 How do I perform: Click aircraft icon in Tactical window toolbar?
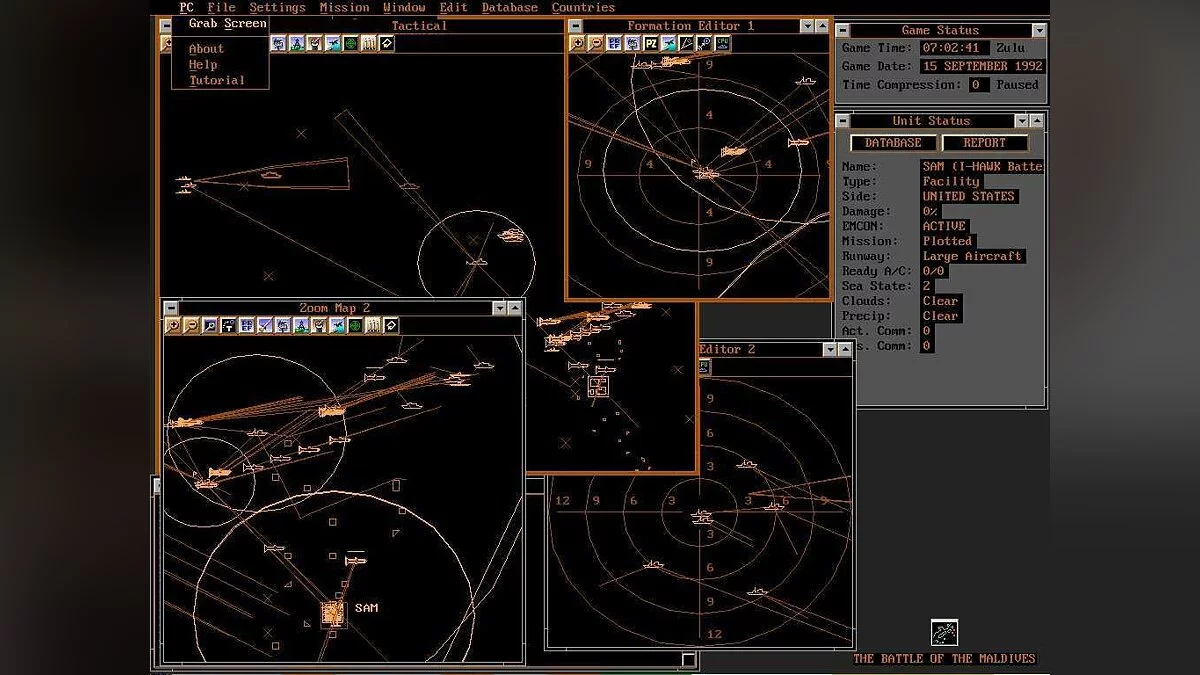333,43
